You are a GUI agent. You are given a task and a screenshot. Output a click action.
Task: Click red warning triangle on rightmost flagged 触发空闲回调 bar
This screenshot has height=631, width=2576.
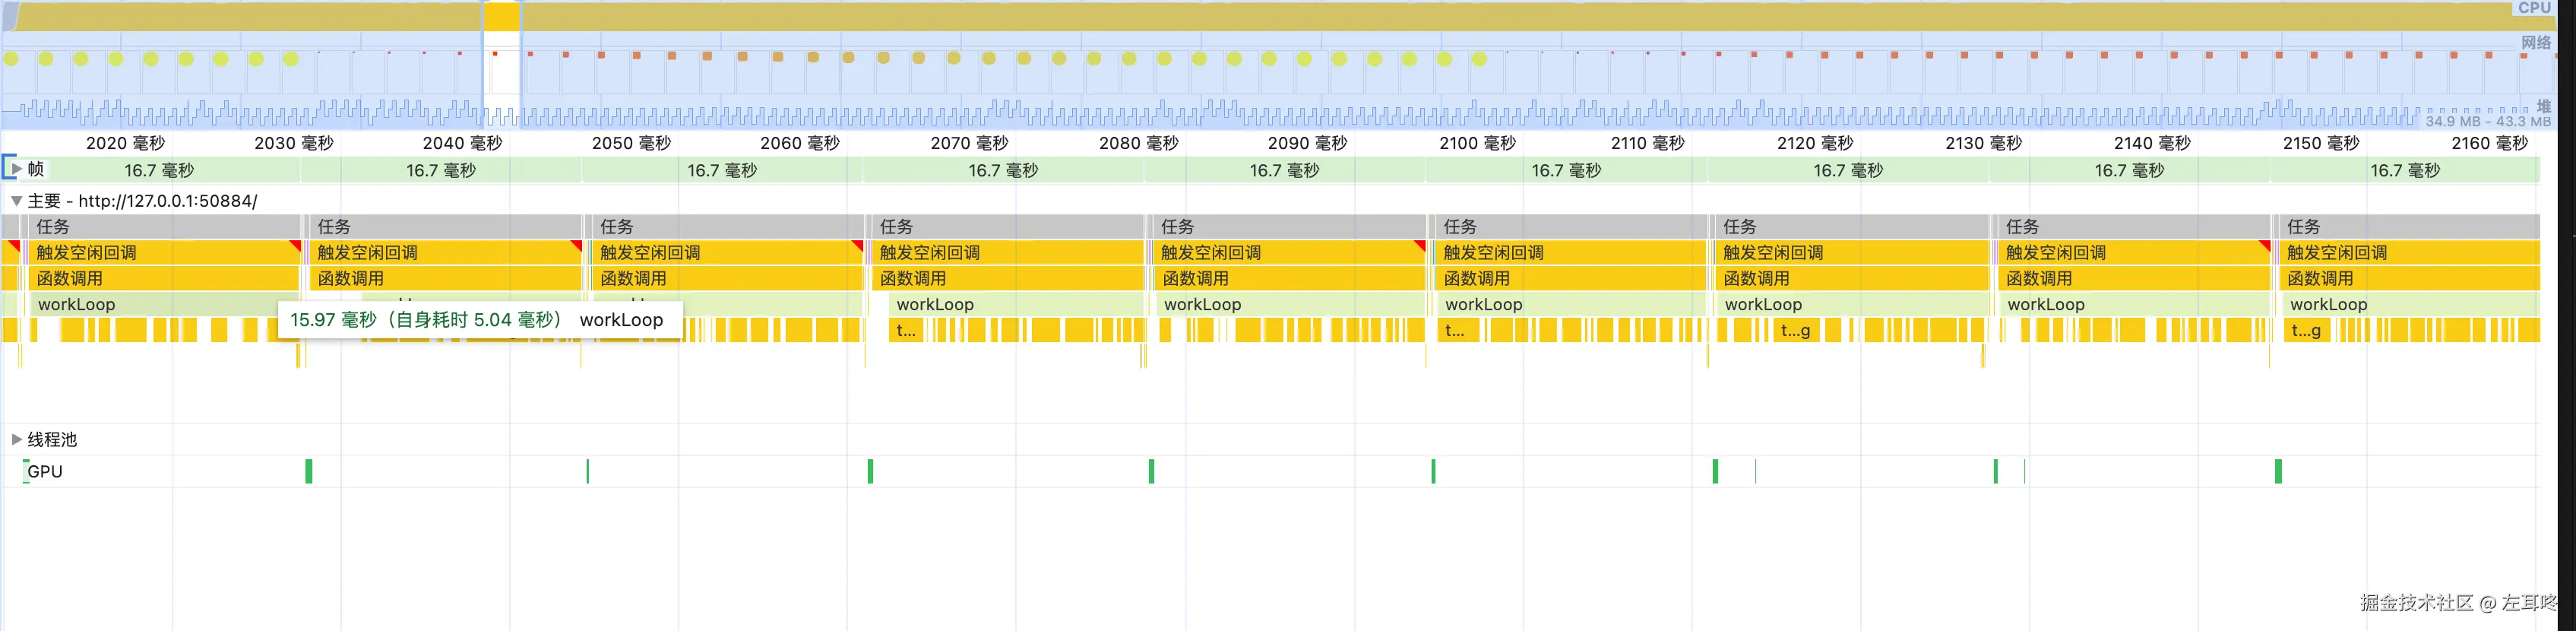click(x=2265, y=245)
